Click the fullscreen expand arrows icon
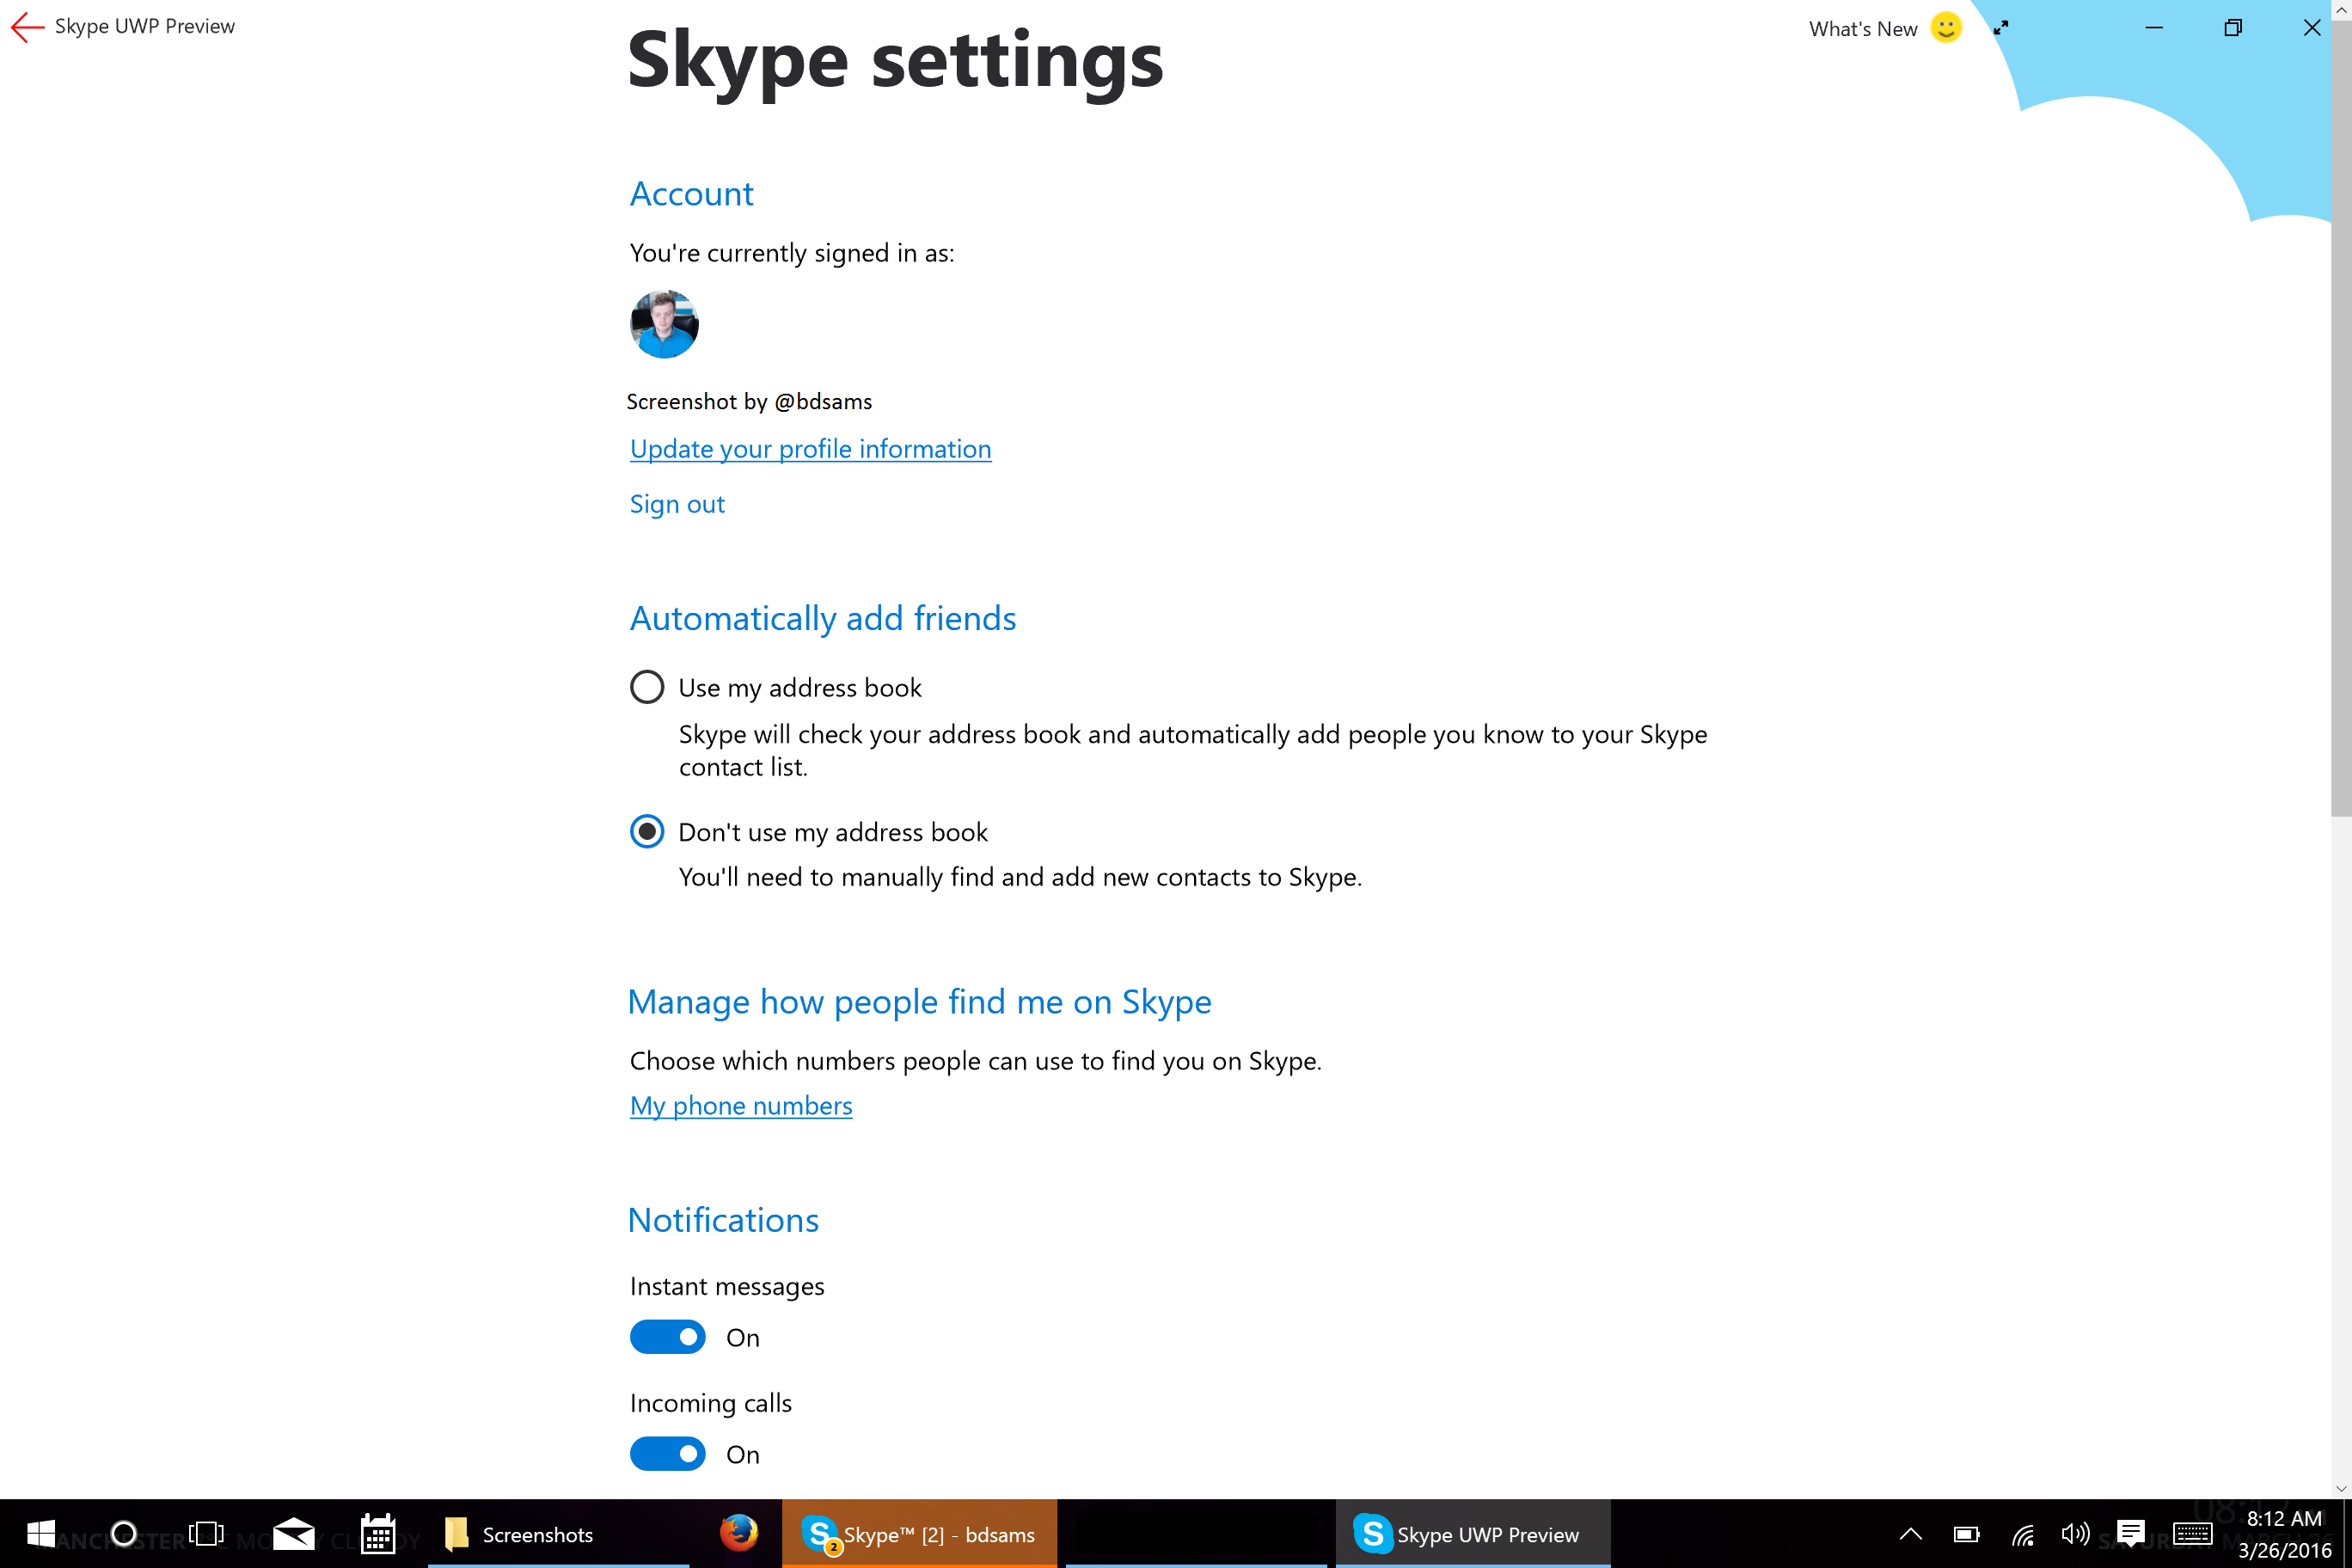Viewport: 2352px width, 1568px height. coord(2001,28)
